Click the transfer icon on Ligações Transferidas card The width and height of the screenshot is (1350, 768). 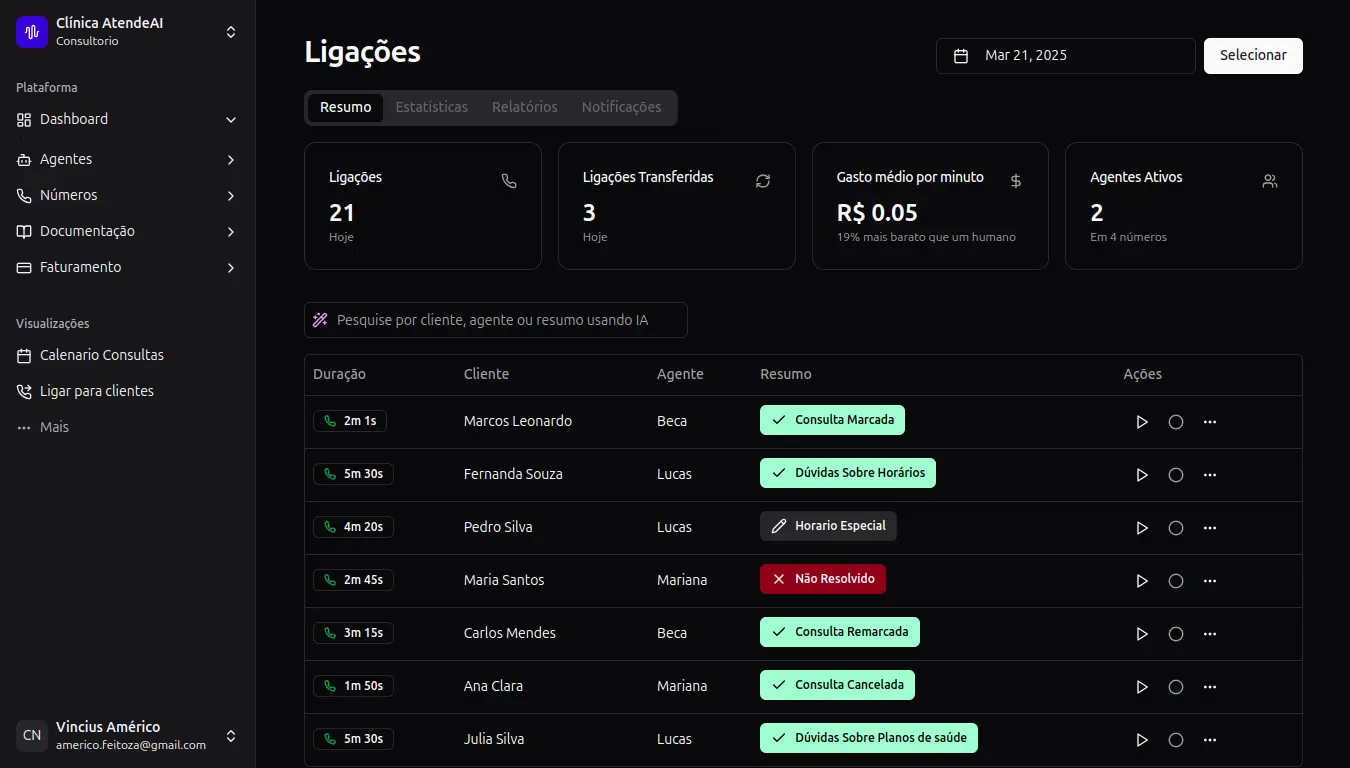tap(762, 181)
